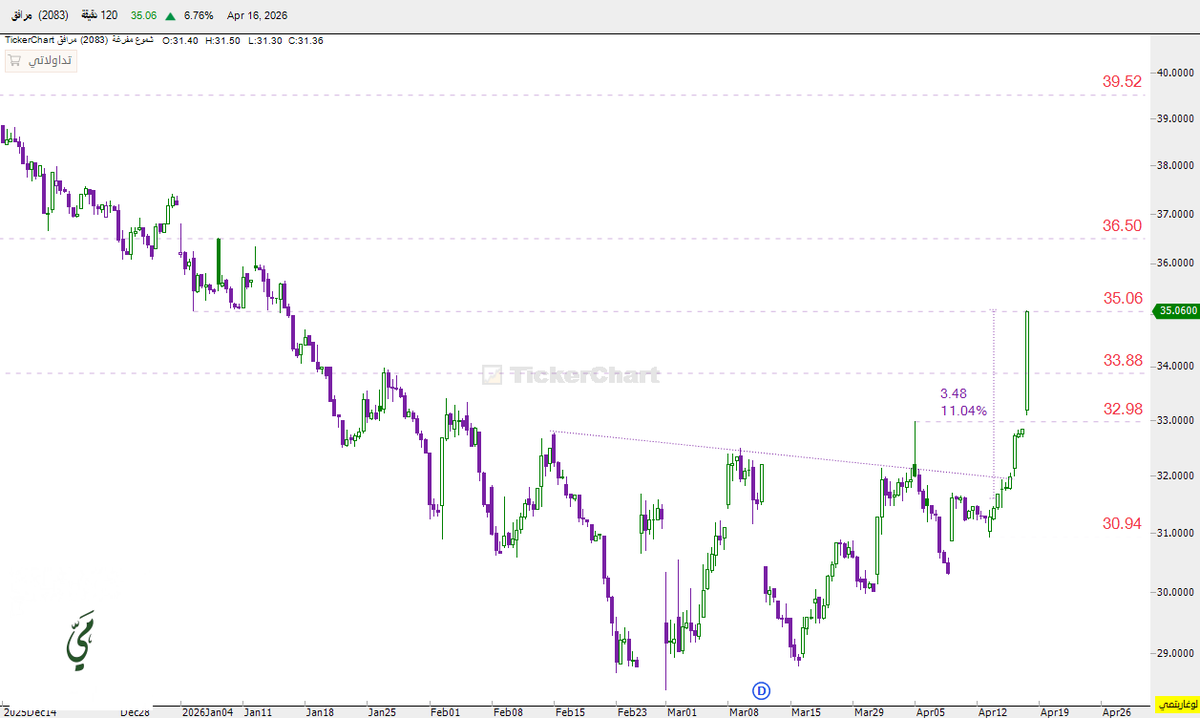Click the red 32.98 level label
This screenshot has width=1200, height=718.
tap(1122, 408)
